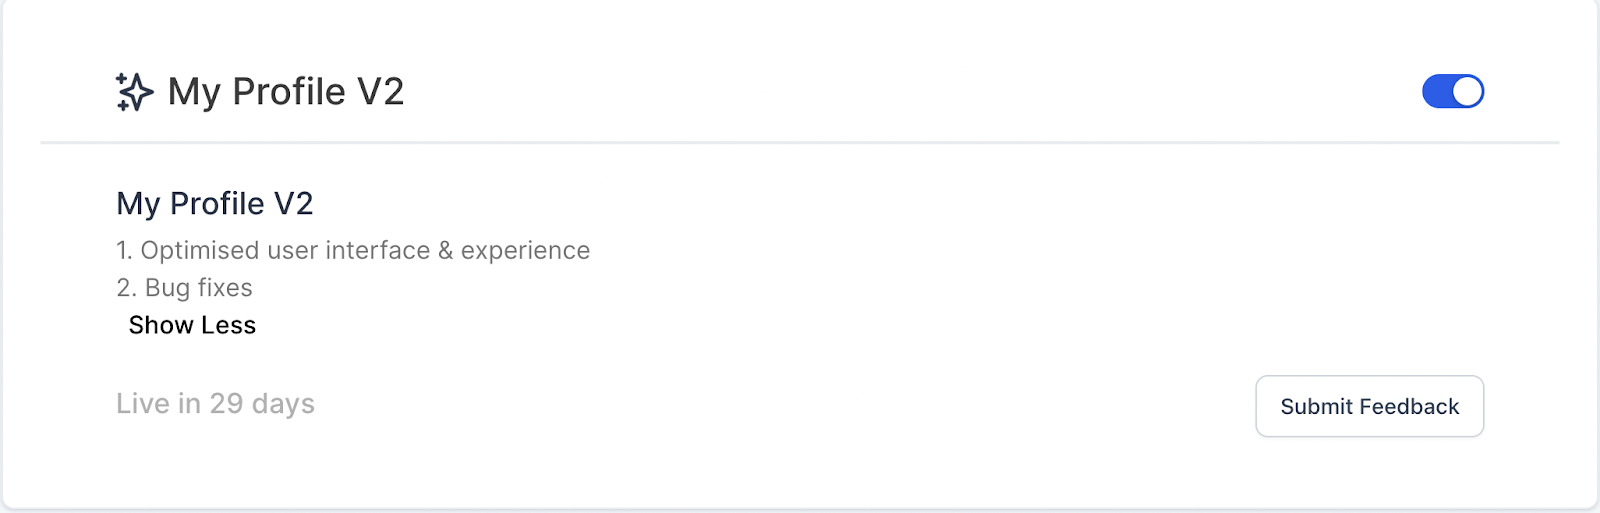
Task: Collapse details with Show Less
Action: click(x=192, y=325)
